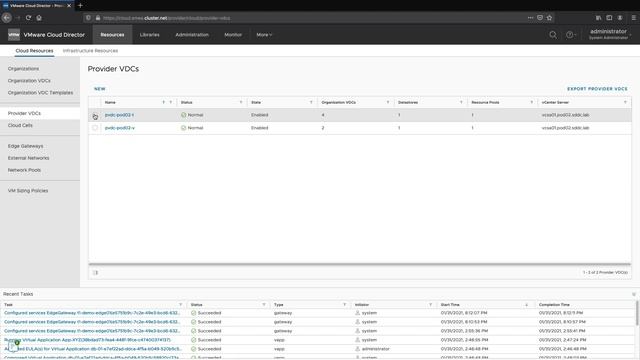Image resolution: width=640 pixels, height=360 pixels.
Task: Open Edge Gateways in sidebar
Action: coord(25,146)
